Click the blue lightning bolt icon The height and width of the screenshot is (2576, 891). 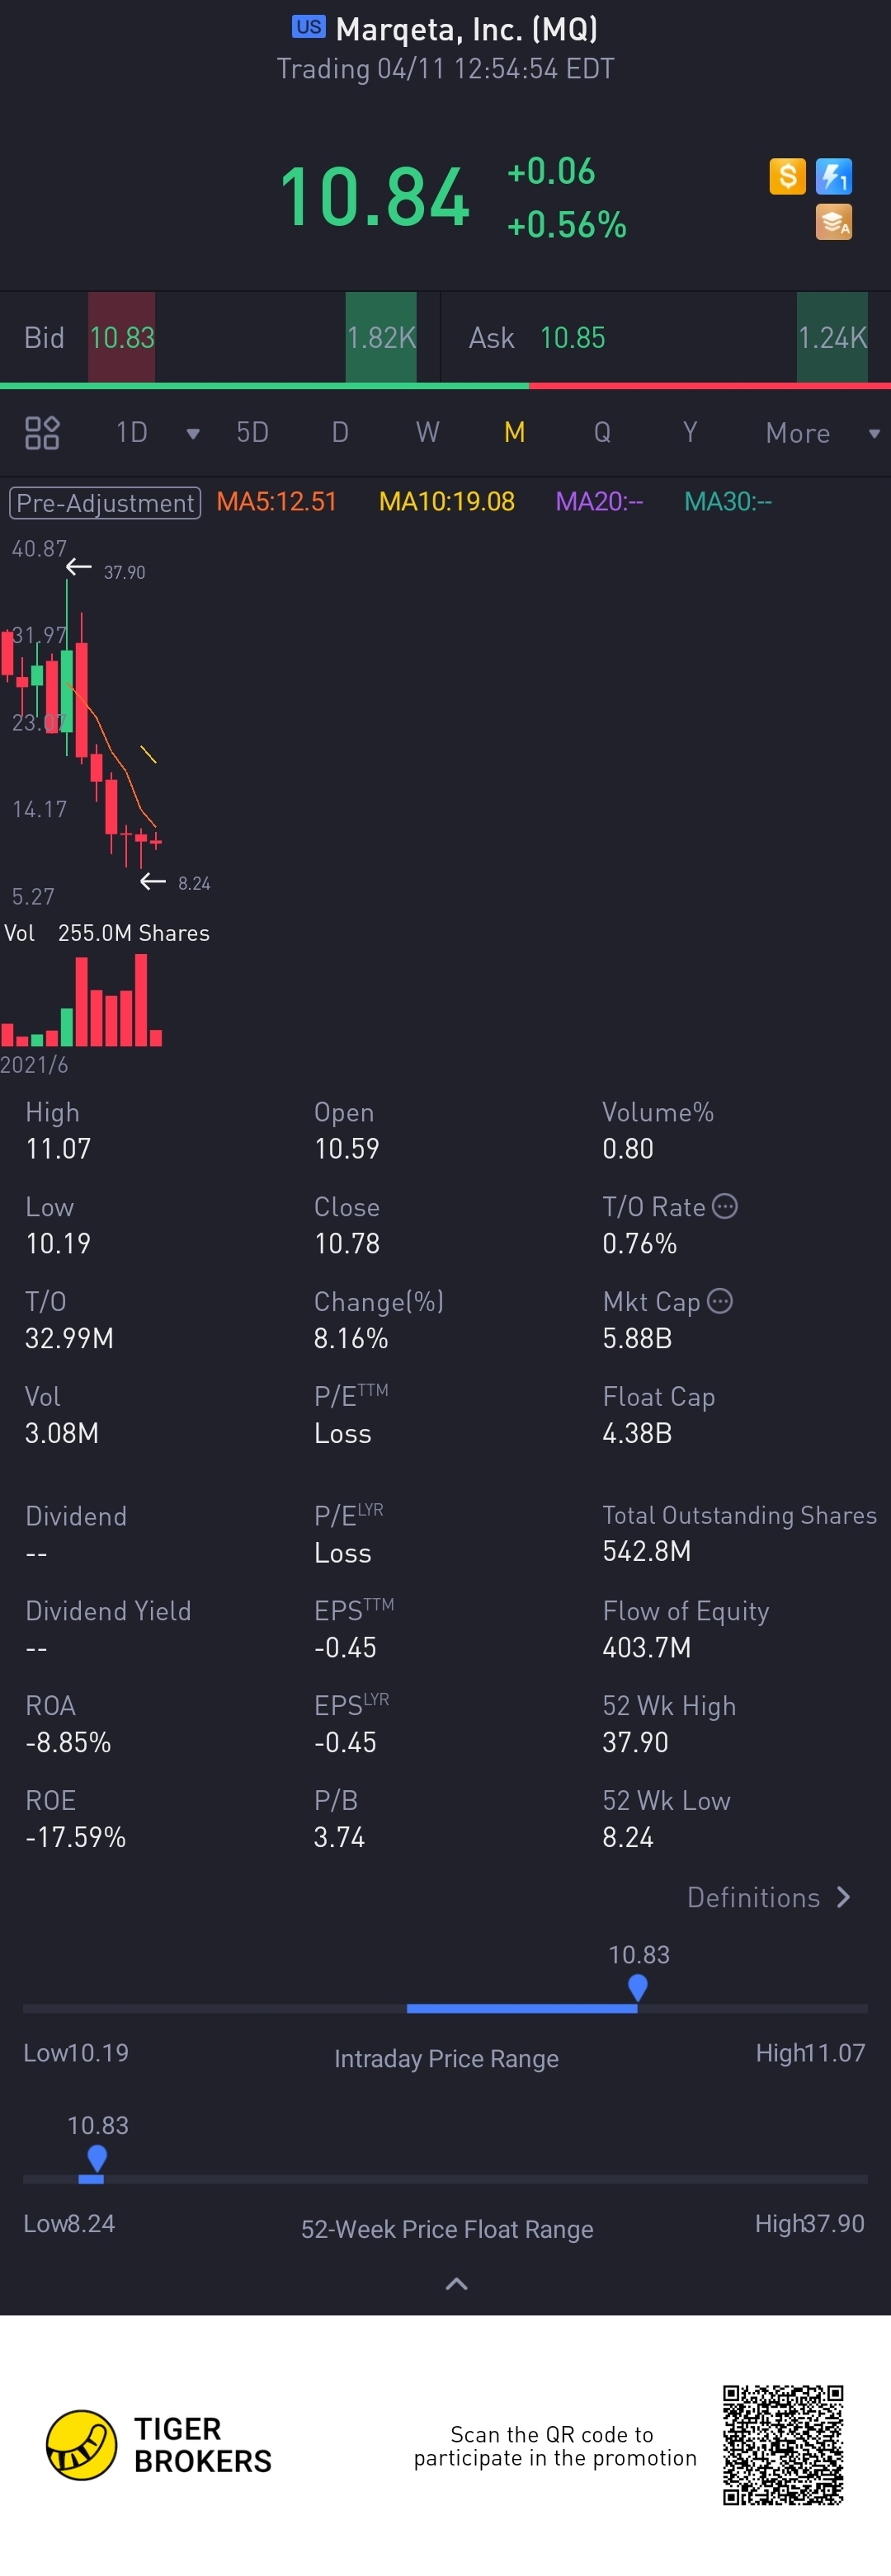pyautogui.click(x=833, y=177)
